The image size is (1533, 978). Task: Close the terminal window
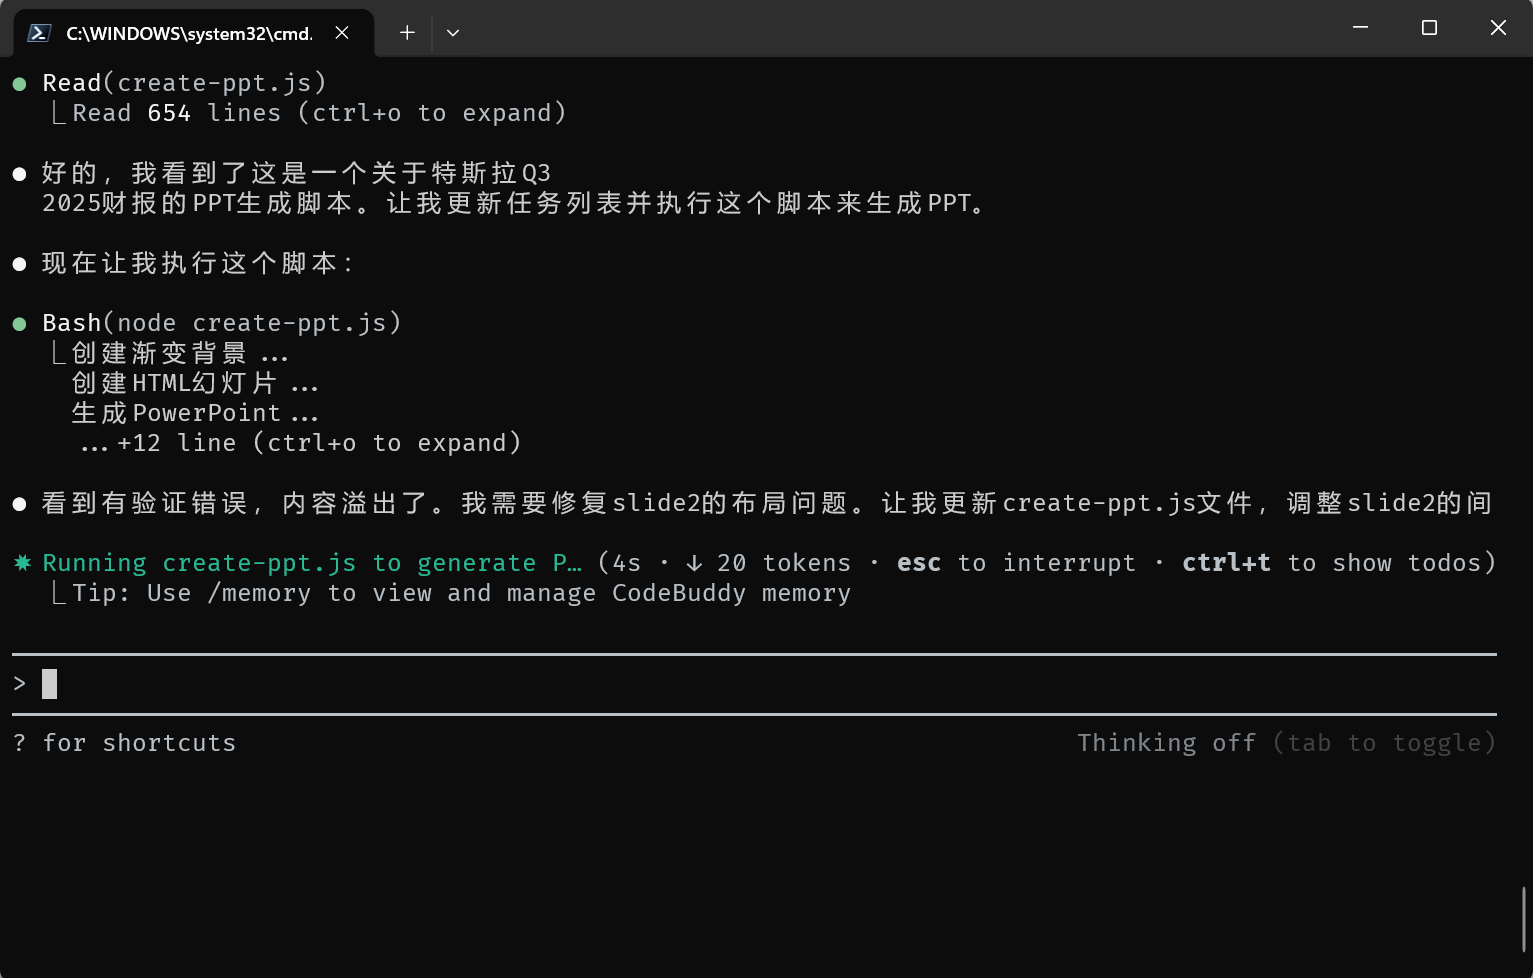(x=1497, y=28)
